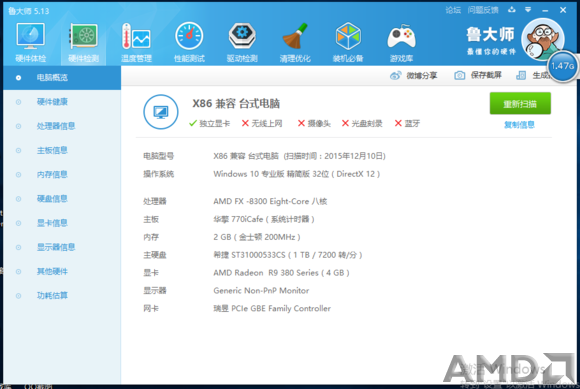
Task: Click the 微博分享 Weibo share icon
Action: [395, 76]
